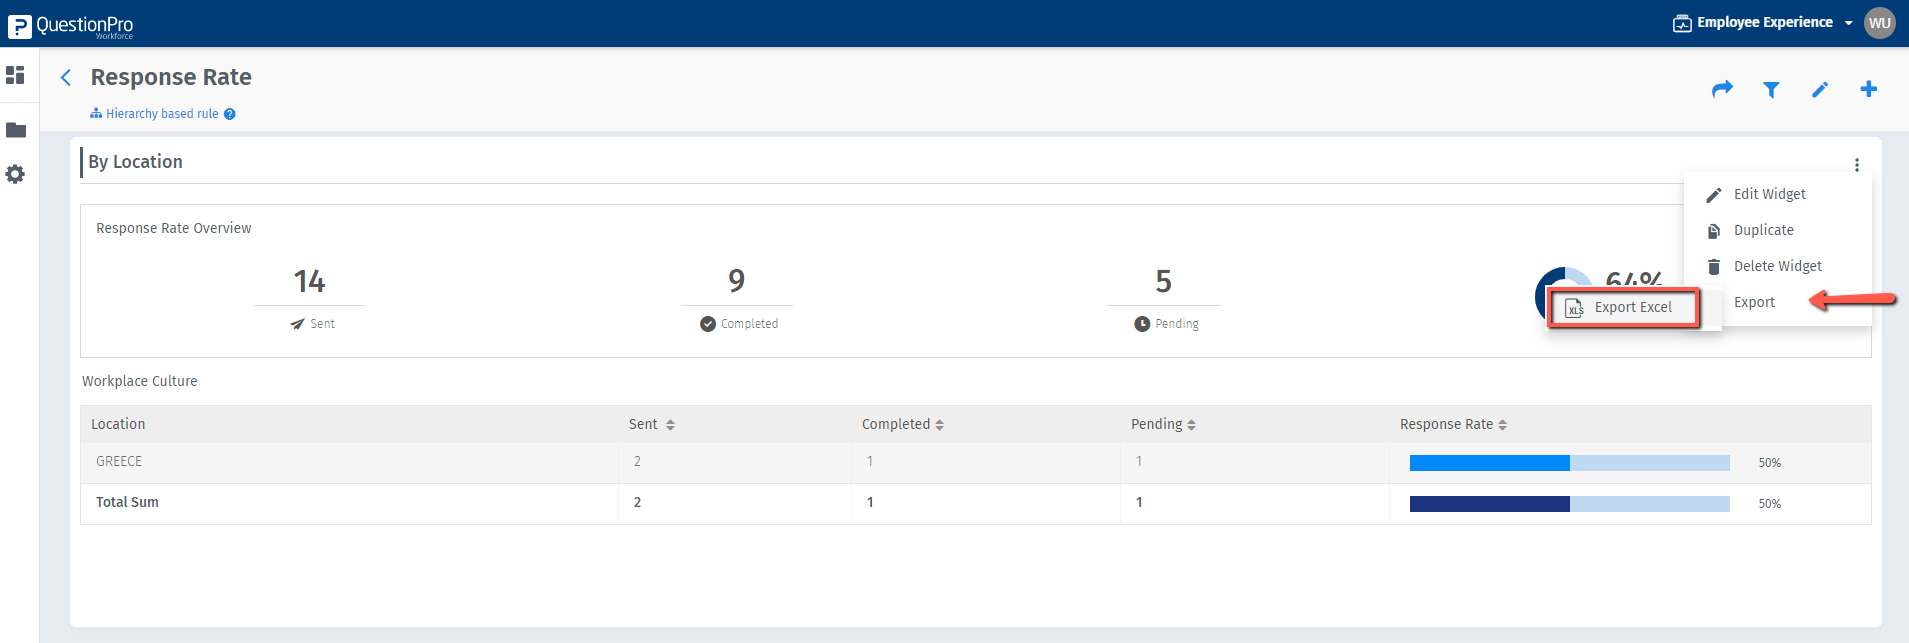Go back using the arrow beside Response Rate
Viewport: 1909px width, 643px height.
point(66,77)
